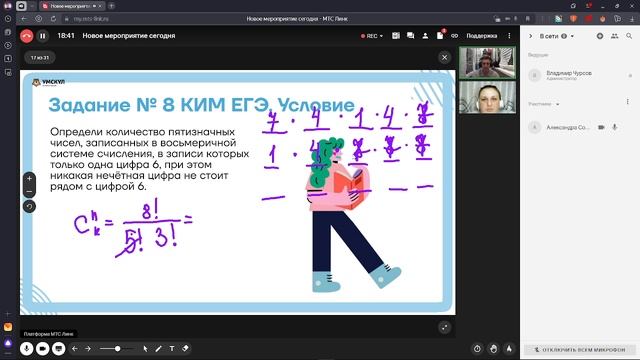The height and width of the screenshot is (360, 640).
Task: Open a new browser tab
Action: click(111, 6)
